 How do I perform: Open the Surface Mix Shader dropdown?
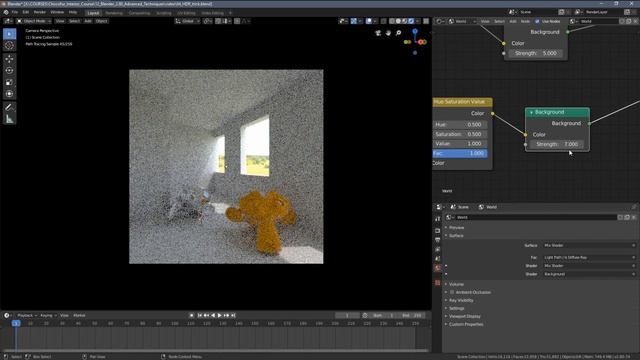click(589, 246)
